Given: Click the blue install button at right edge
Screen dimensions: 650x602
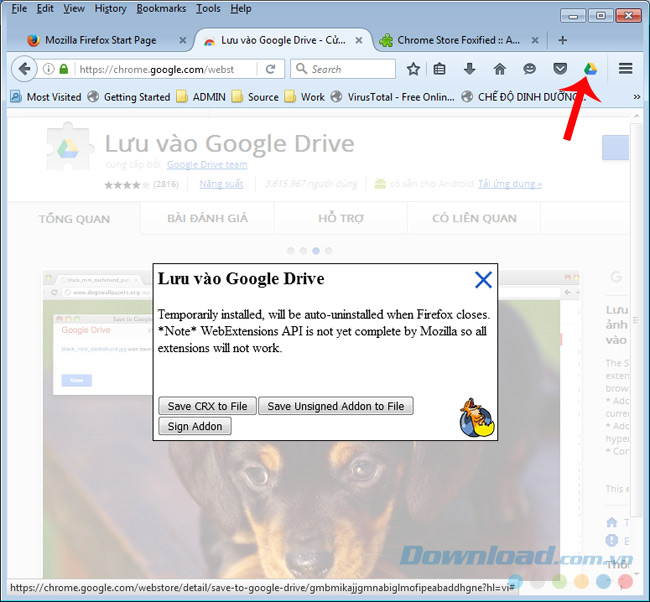Looking at the screenshot, I should point(616,148).
